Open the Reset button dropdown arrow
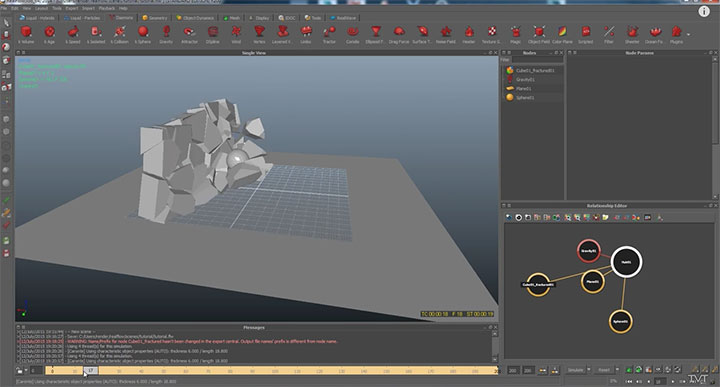This screenshot has width=720, height=387. tap(617, 370)
